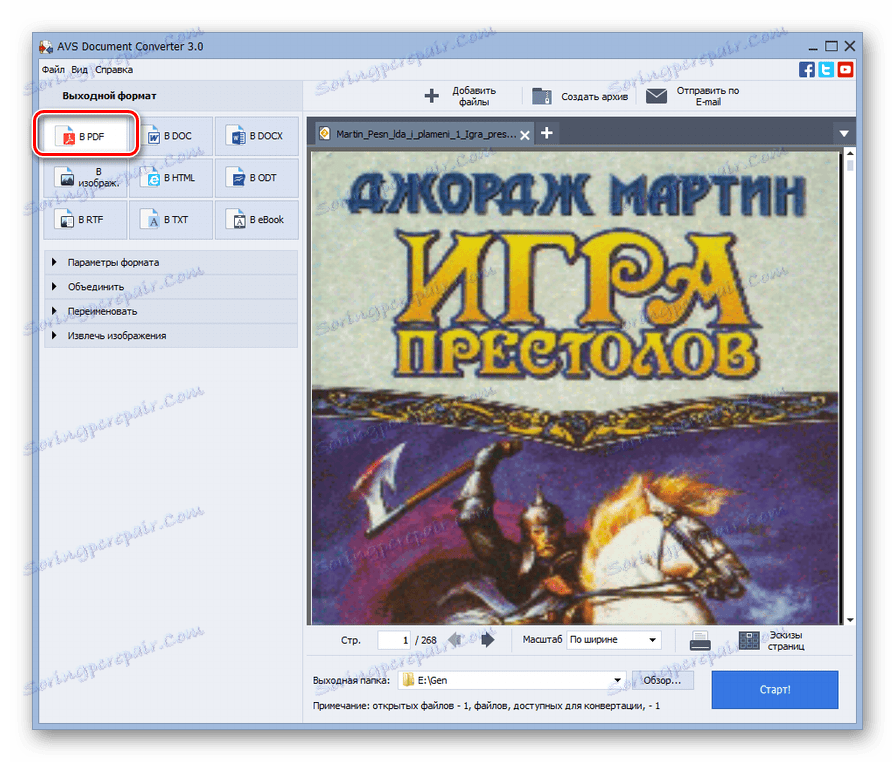Click the Add files plus icon

(x=432, y=96)
